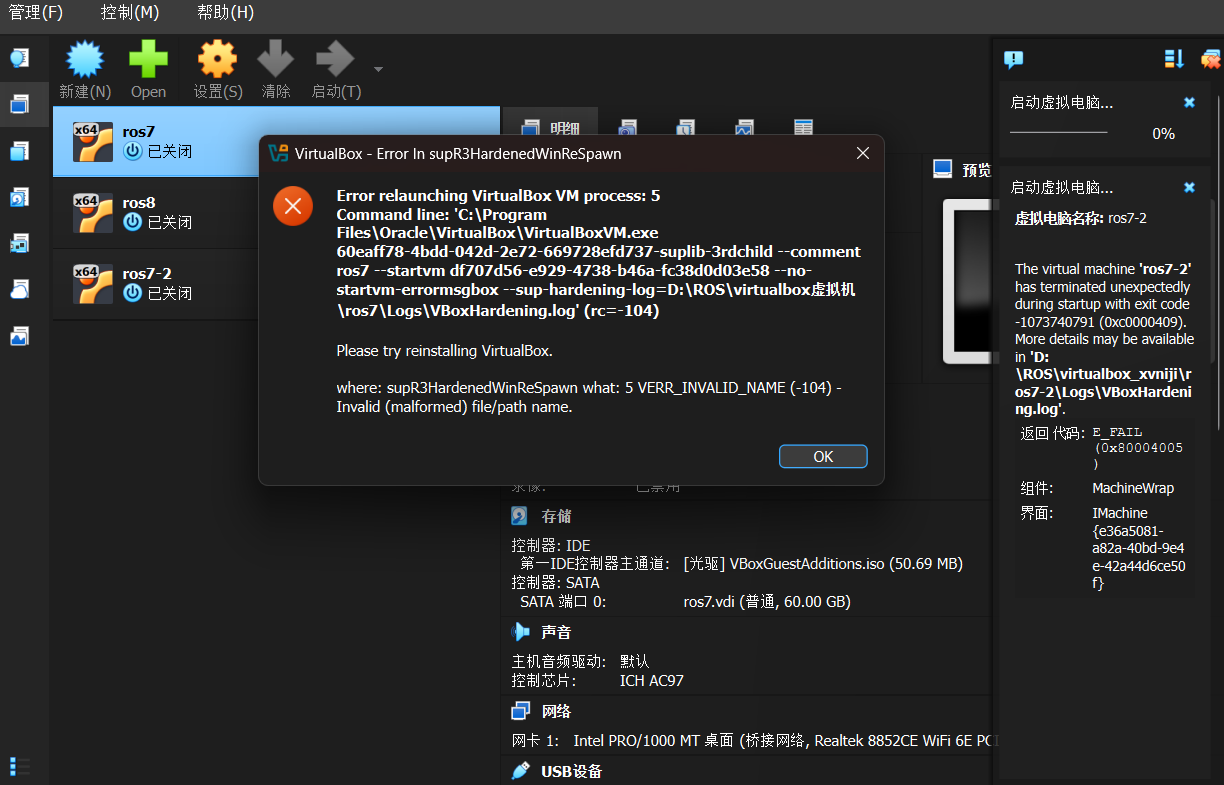Click the USB设备 section header

click(x=571, y=771)
